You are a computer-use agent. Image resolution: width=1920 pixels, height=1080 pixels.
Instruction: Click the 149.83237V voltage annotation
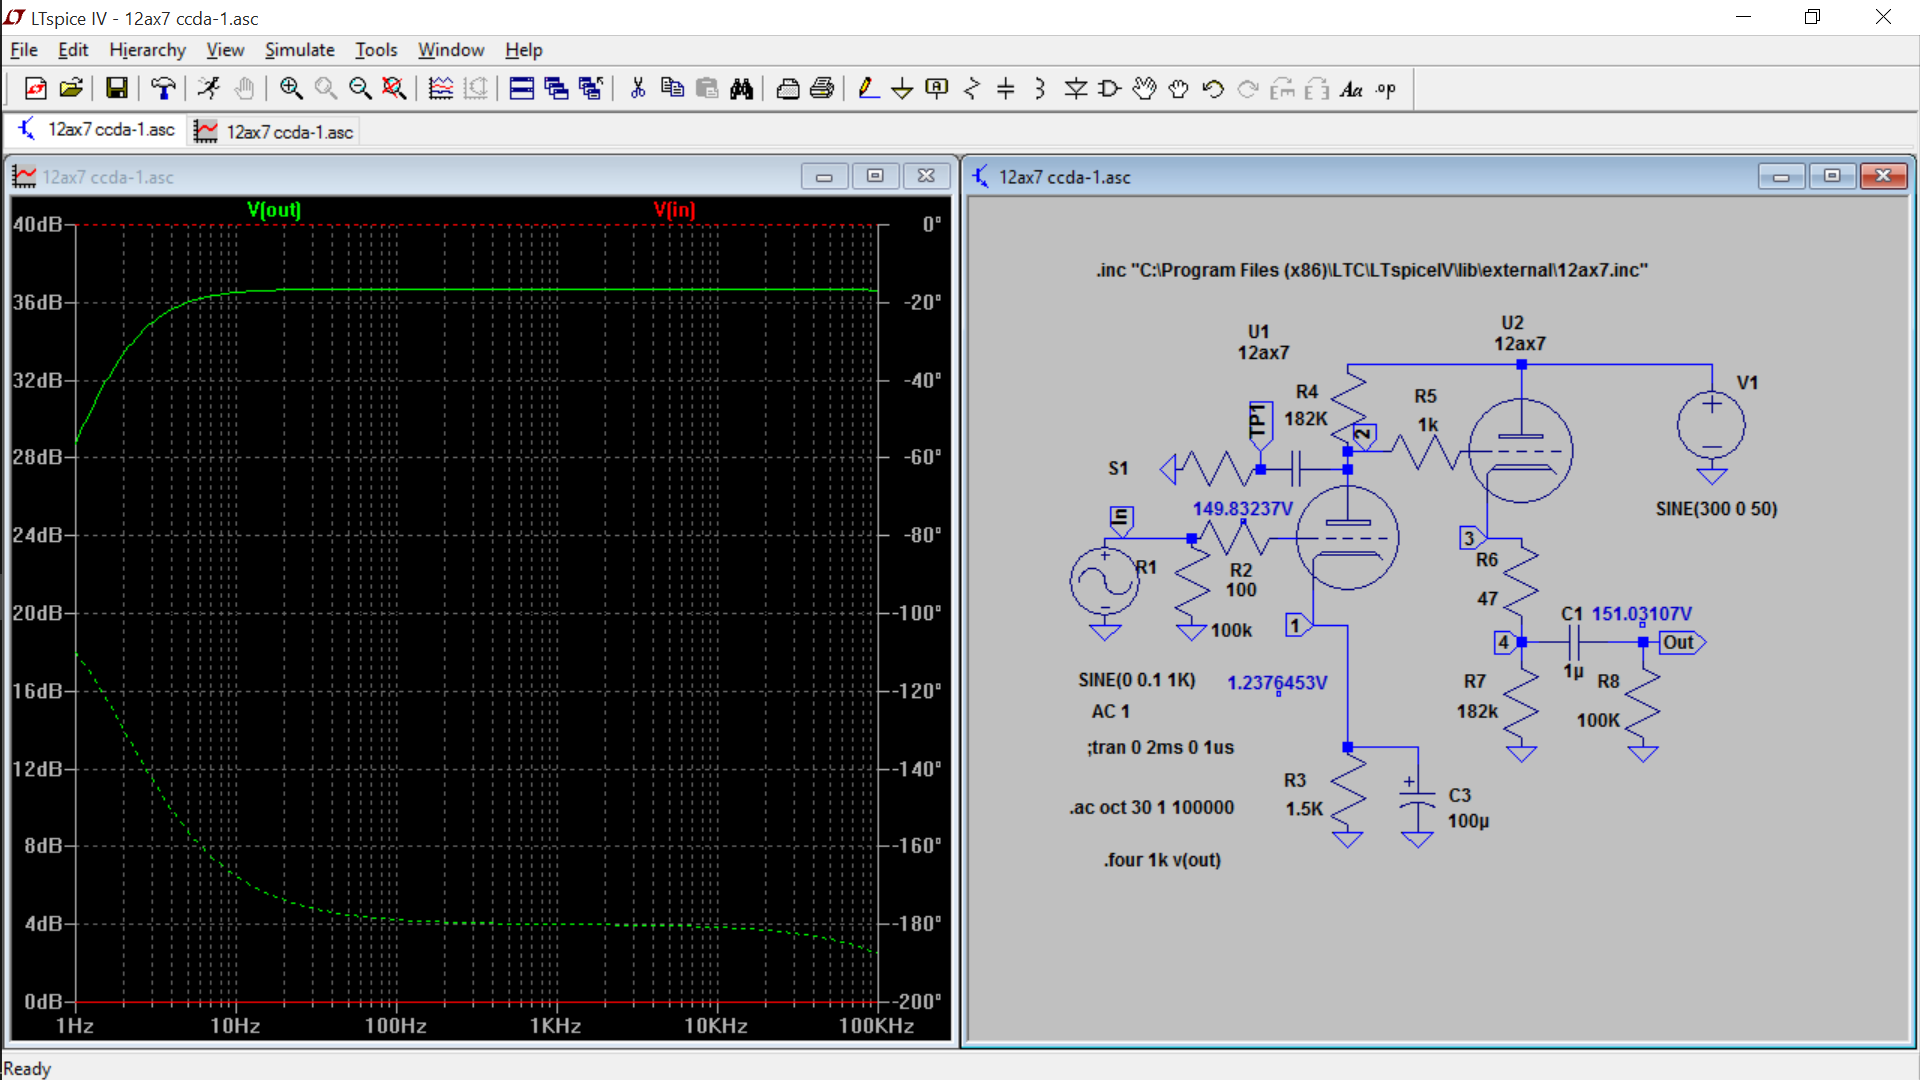pyautogui.click(x=1243, y=509)
